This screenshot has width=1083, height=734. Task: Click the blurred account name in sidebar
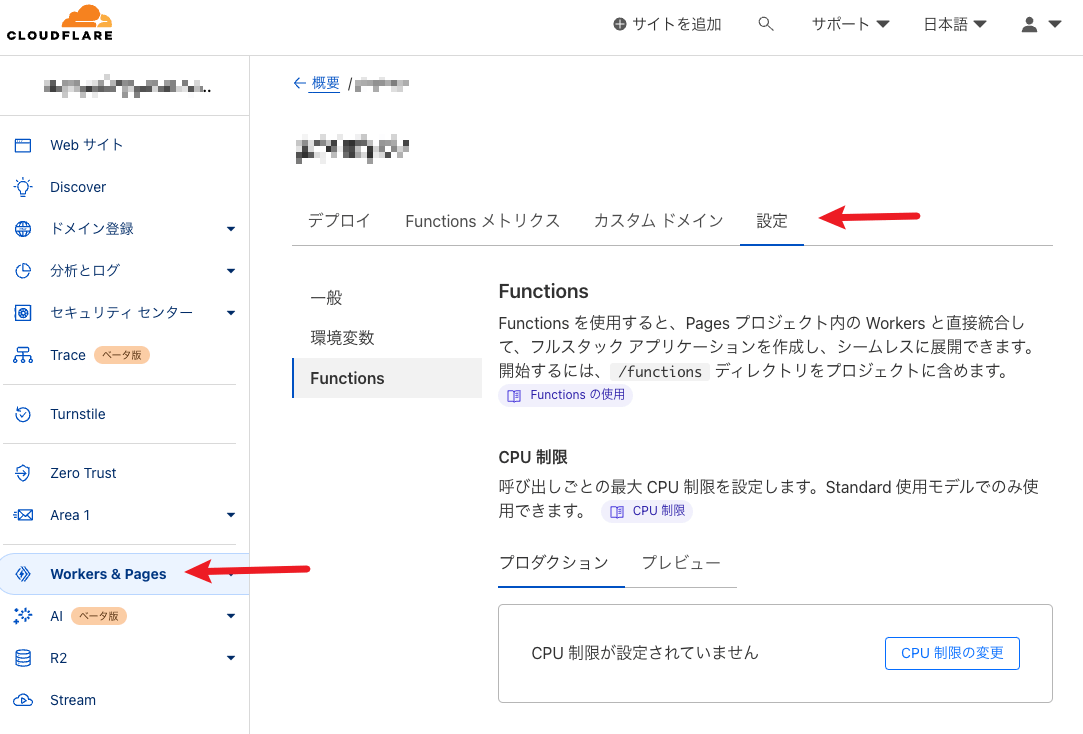coord(127,87)
